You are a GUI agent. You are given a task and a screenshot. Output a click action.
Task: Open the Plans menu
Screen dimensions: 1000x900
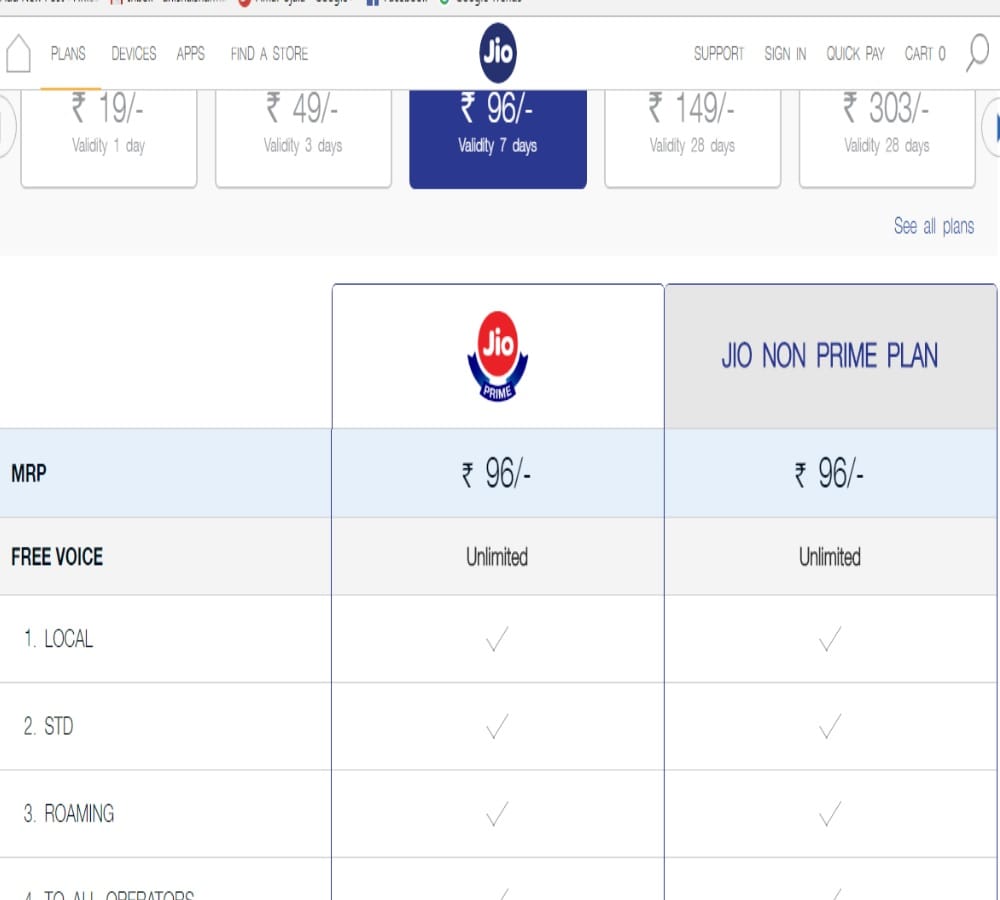pyautogui.click(x=68, y=54)
